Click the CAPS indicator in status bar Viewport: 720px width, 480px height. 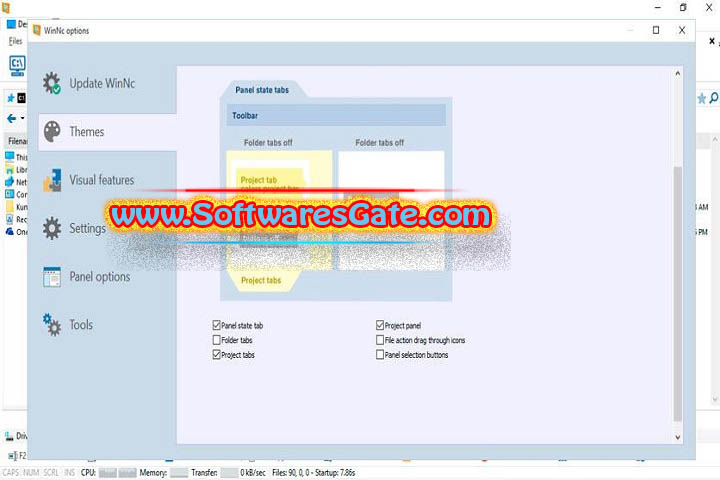11,473
